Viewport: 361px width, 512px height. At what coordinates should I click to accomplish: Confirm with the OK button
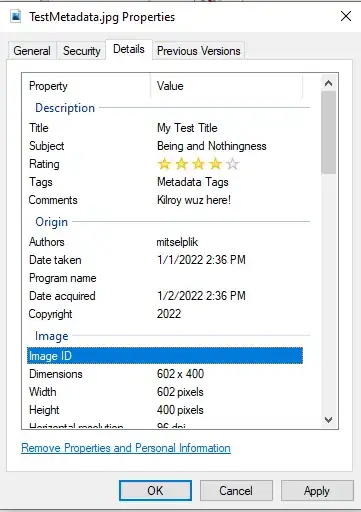pos(155,491)
